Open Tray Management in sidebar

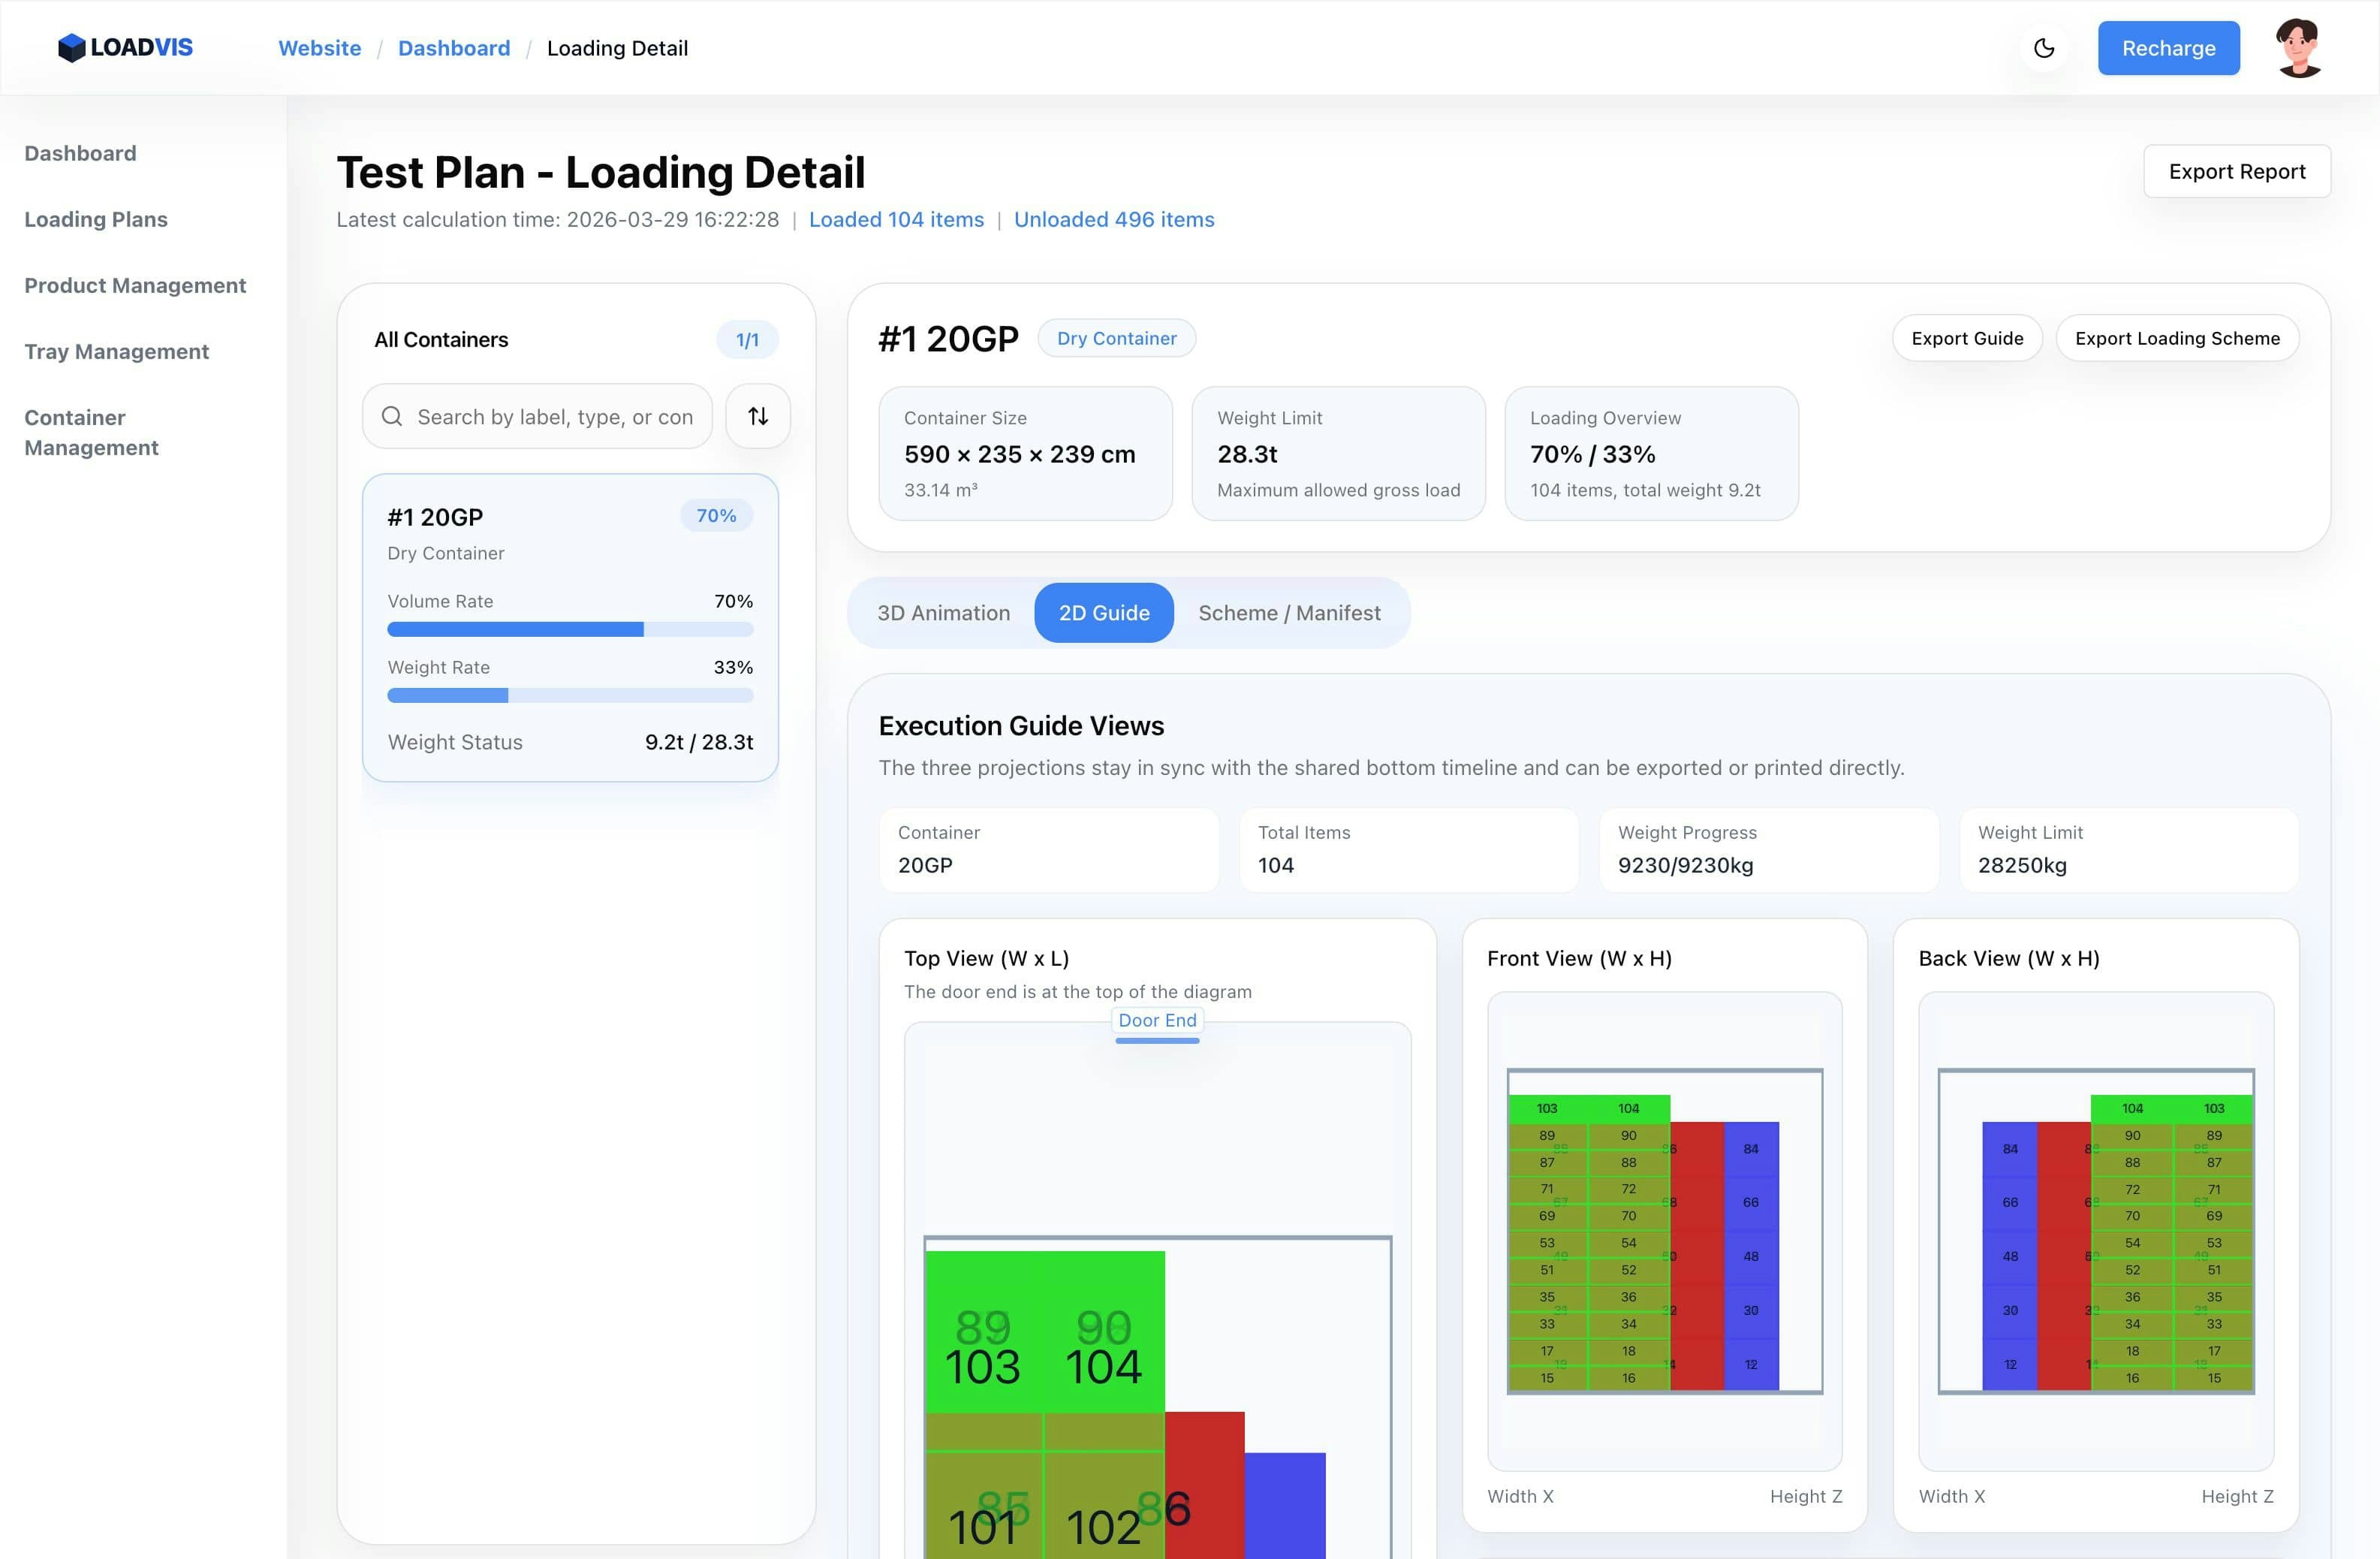pyautogui.click(x=116, y=351)
